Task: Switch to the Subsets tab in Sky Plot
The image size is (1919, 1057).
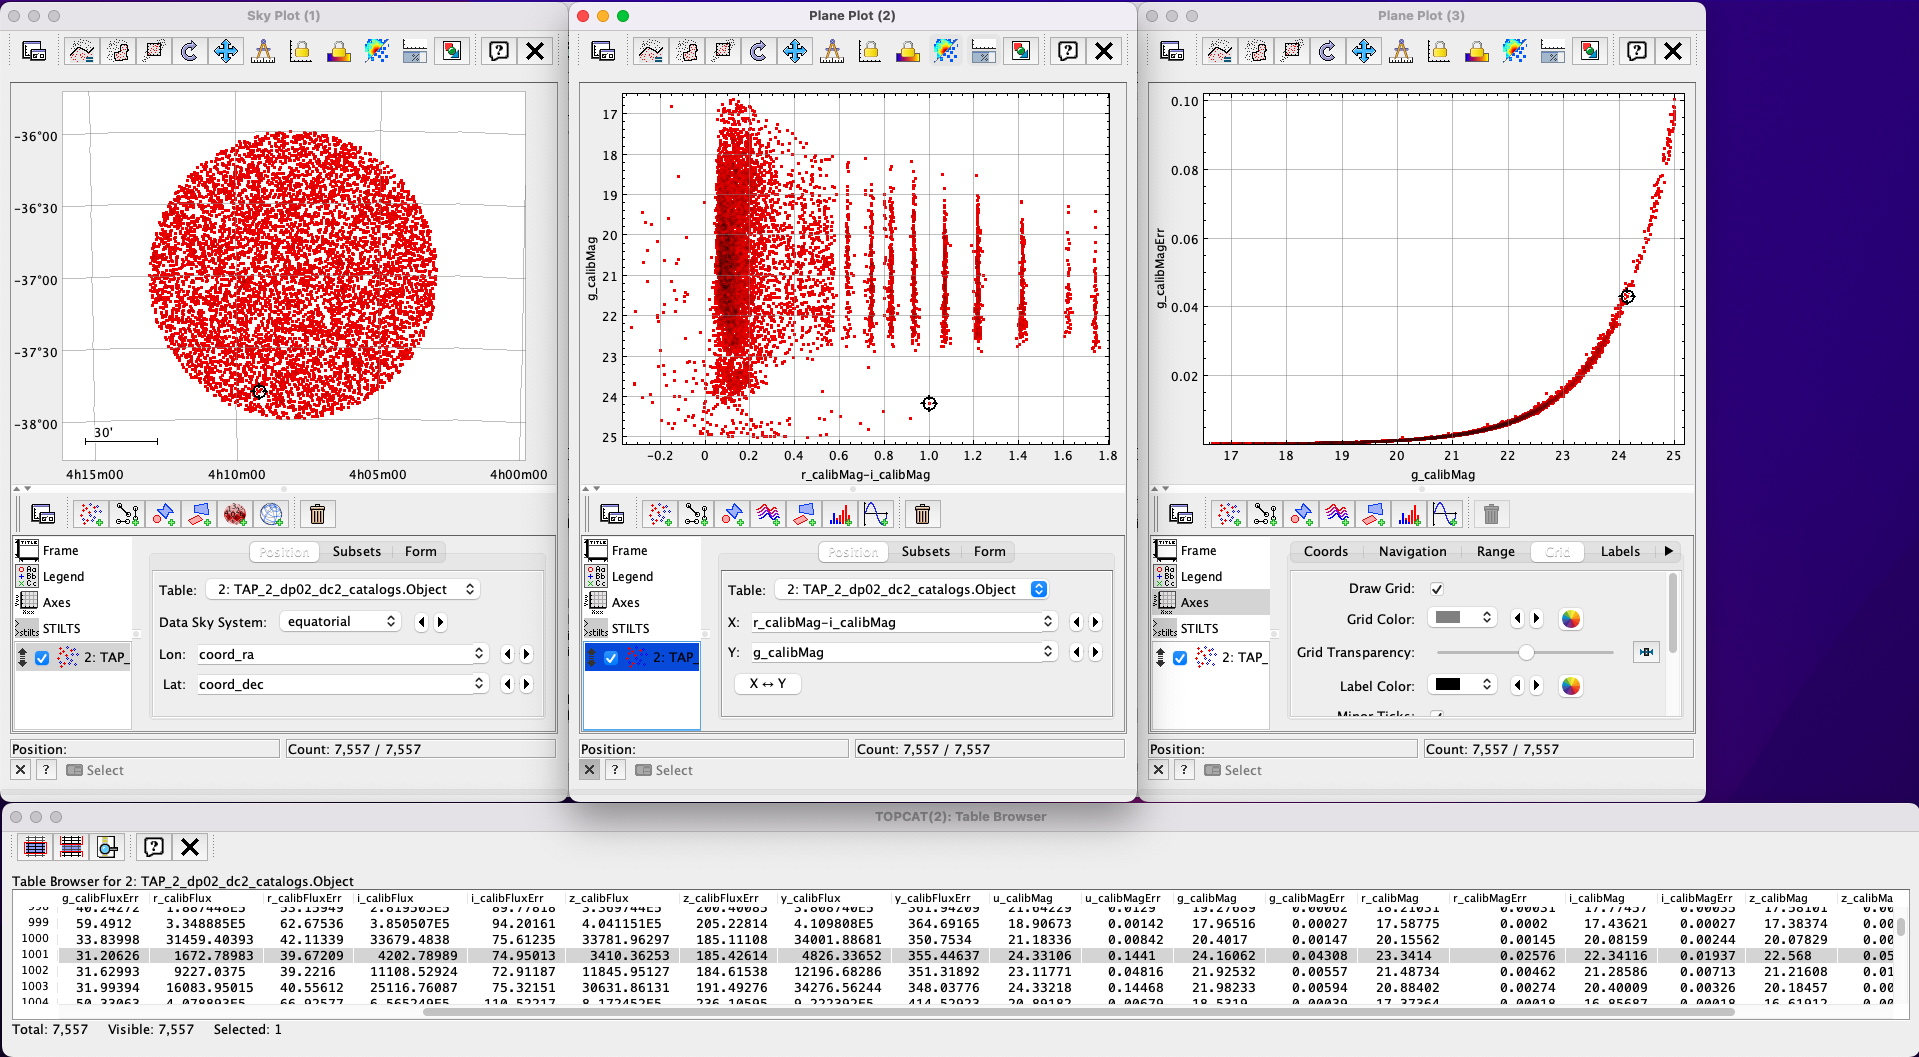Action: coord(357,551)
